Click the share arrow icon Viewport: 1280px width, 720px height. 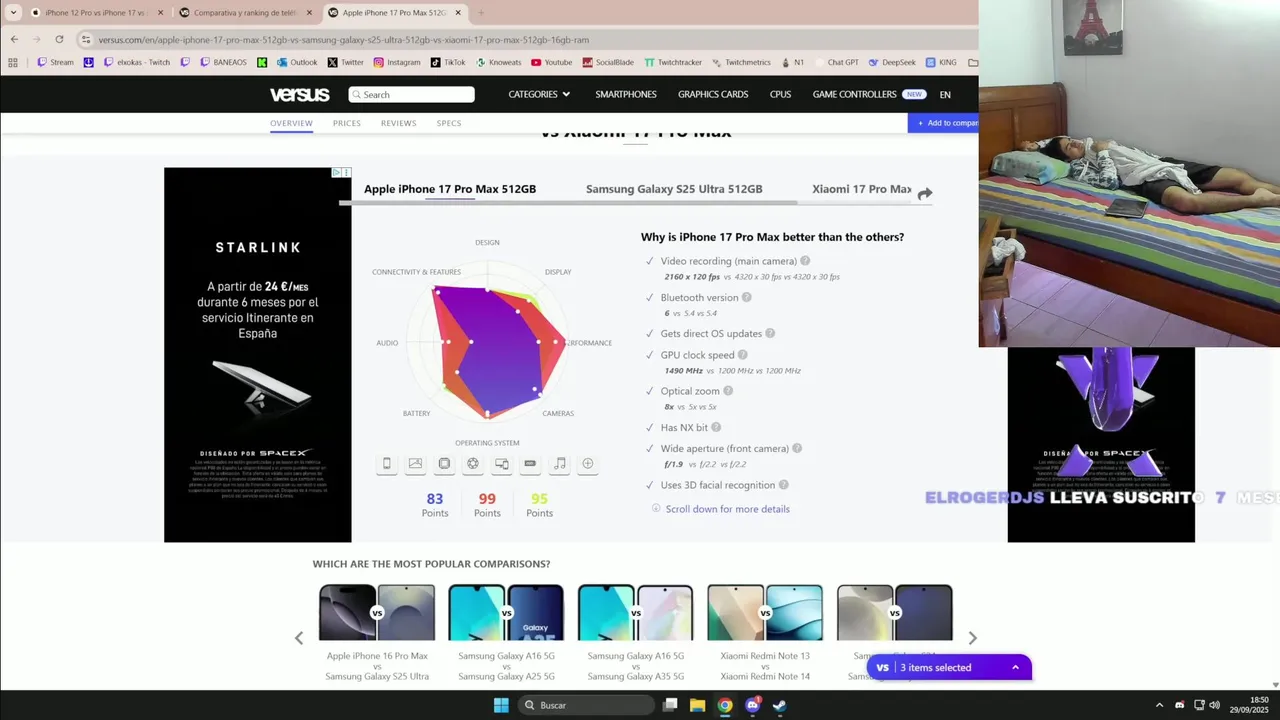click(925, 194)
